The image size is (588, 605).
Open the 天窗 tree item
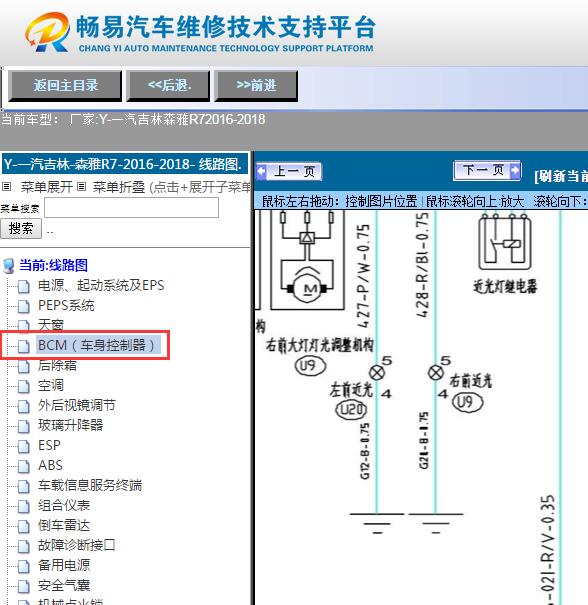[x=51, y=325]
